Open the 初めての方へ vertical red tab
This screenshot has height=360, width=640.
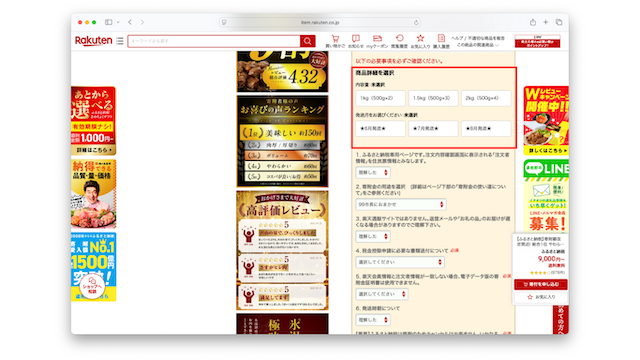(561, 320)
